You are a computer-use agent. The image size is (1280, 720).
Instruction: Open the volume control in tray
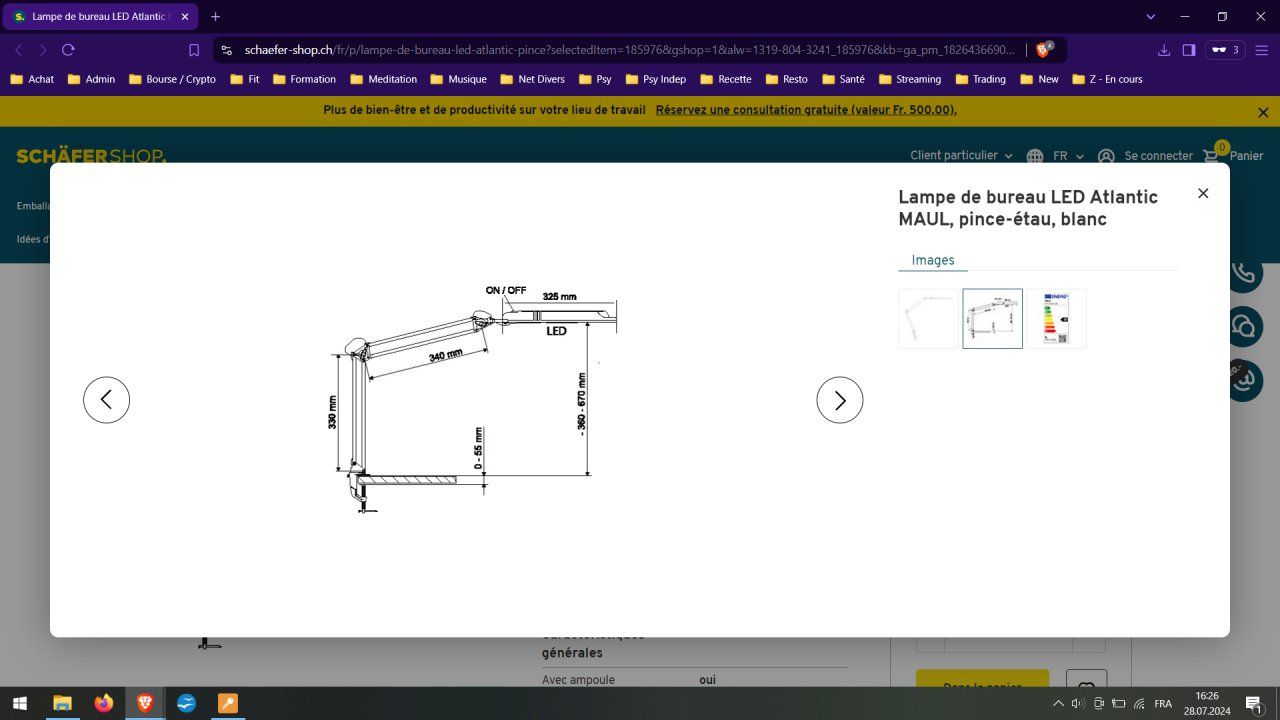click(x=1078, y=704)
